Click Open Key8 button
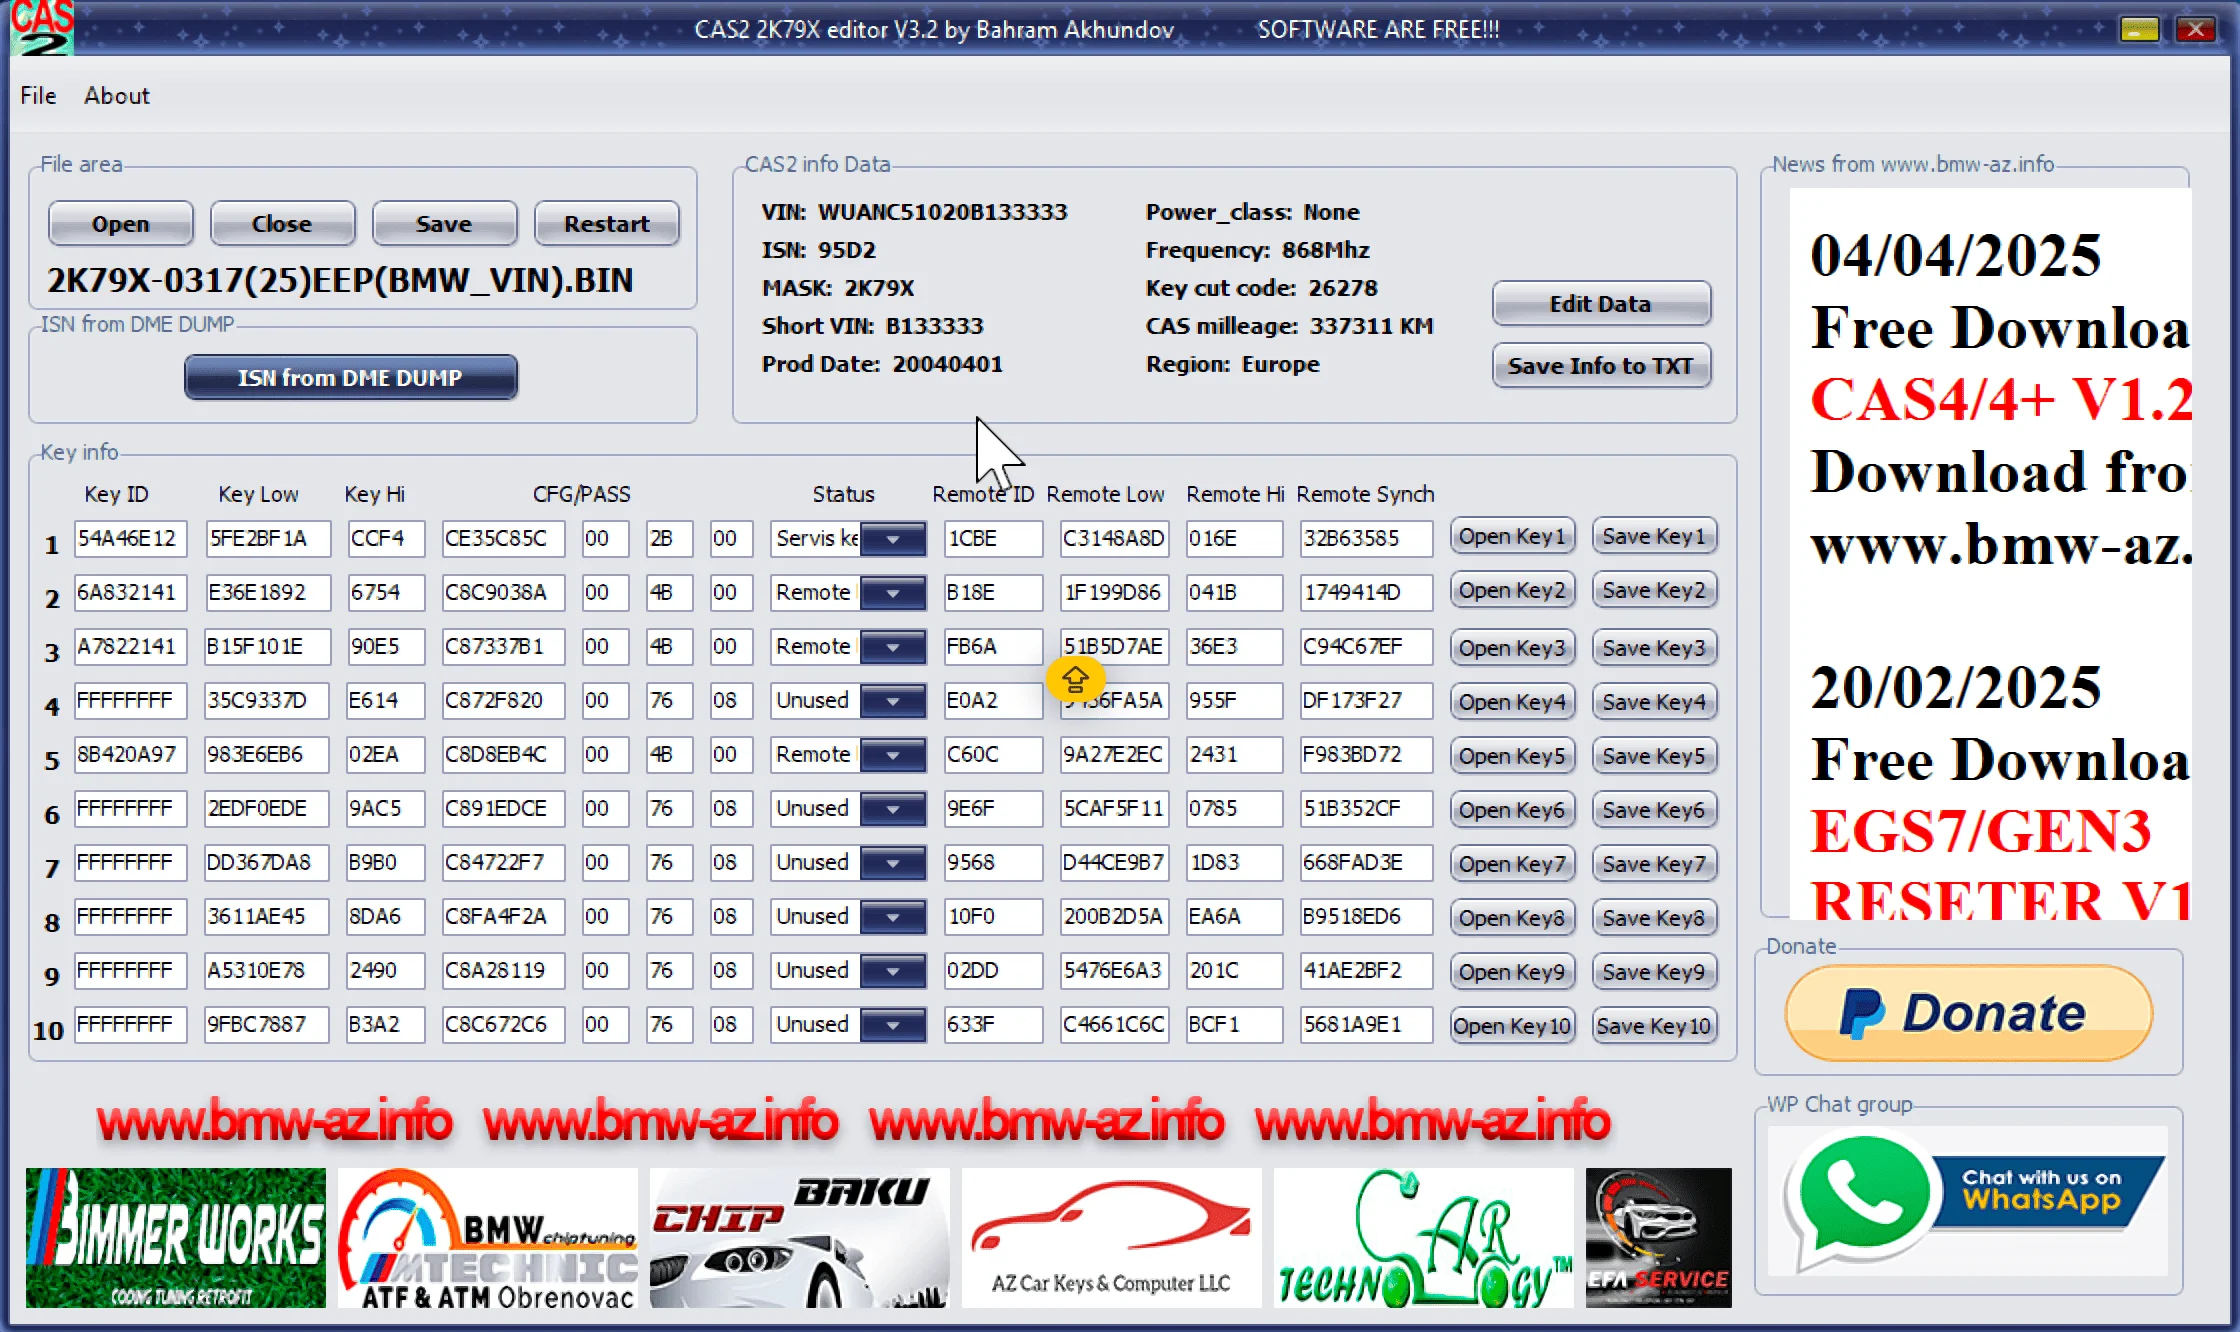The height and width of the screenshot is (1332, 2240). pos(1512,918)
